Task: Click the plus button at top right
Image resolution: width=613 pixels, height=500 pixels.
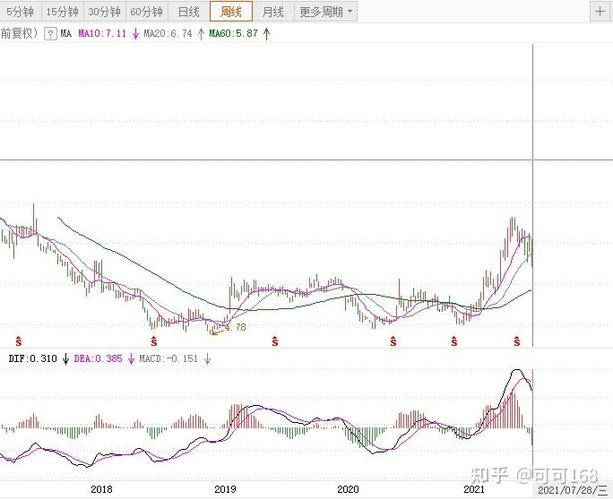Action: point(600,11)
